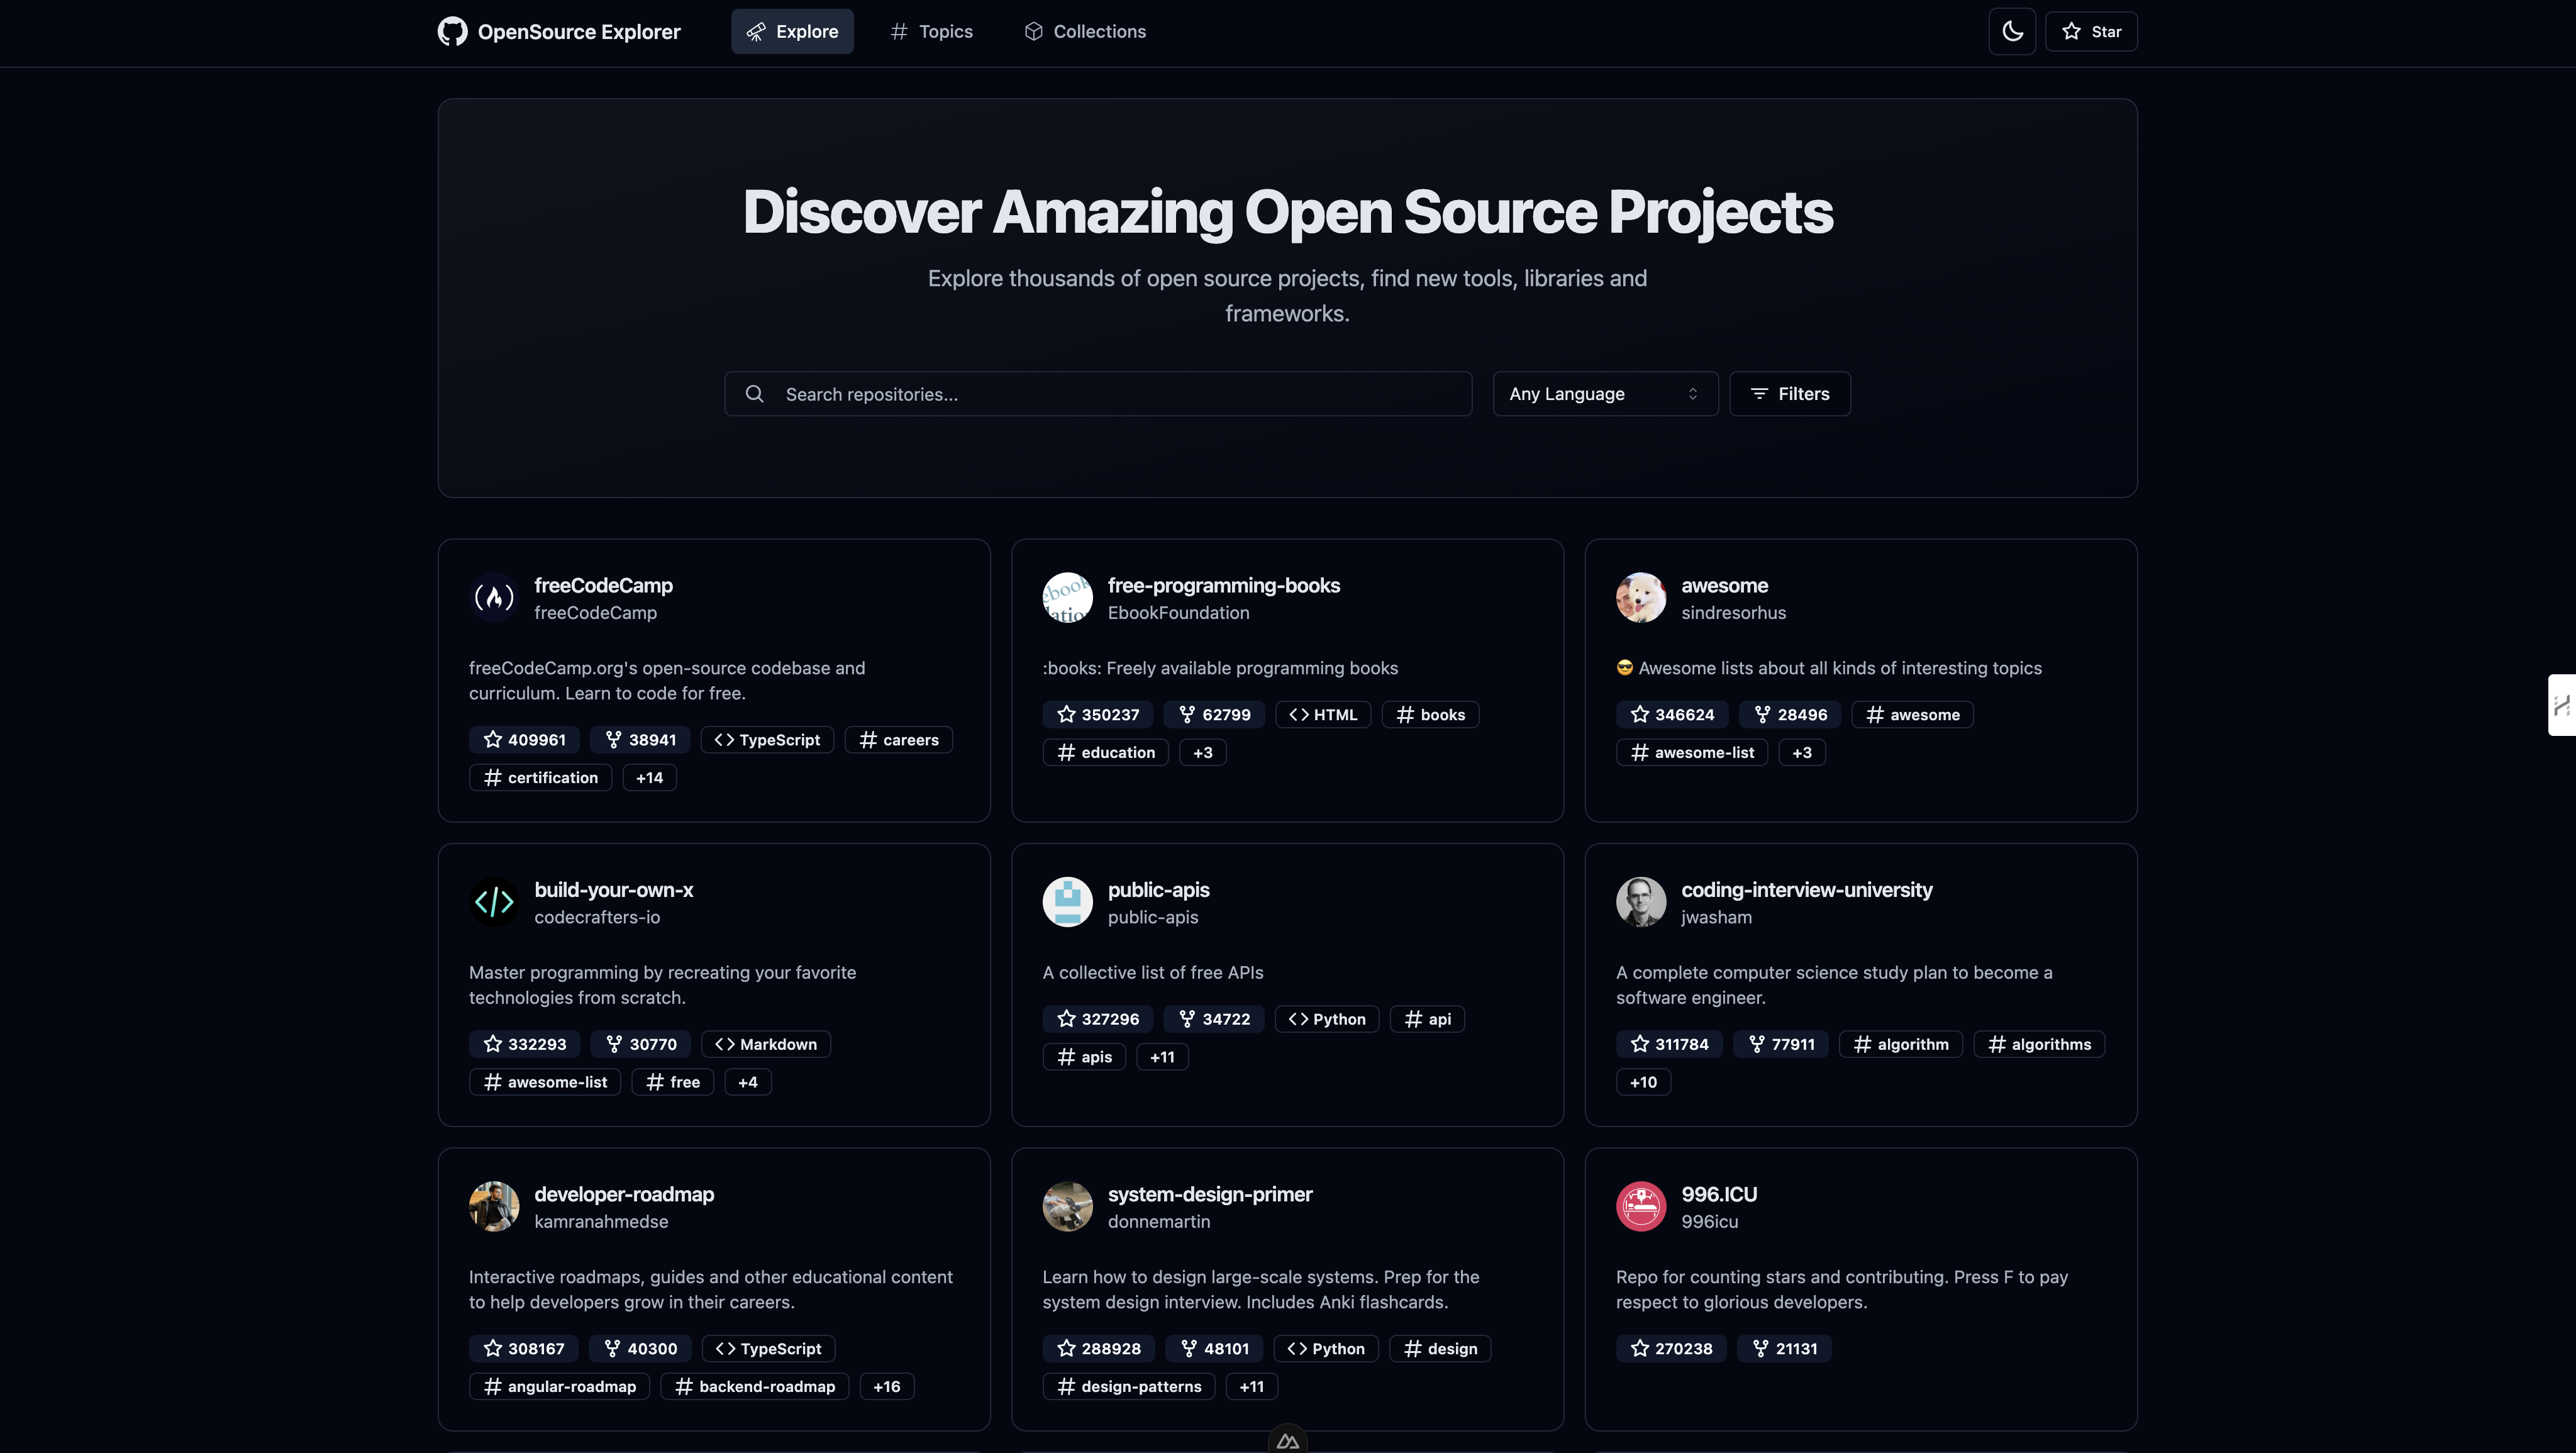The width and height of the screenshot is (2576, 1453).
Task: Select the careers topic tag
Action: coord(898,740)
